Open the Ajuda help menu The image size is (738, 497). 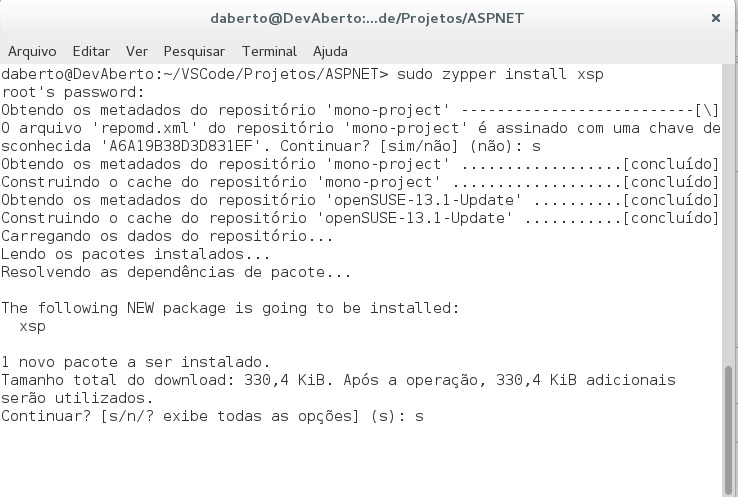pos(330,51)
